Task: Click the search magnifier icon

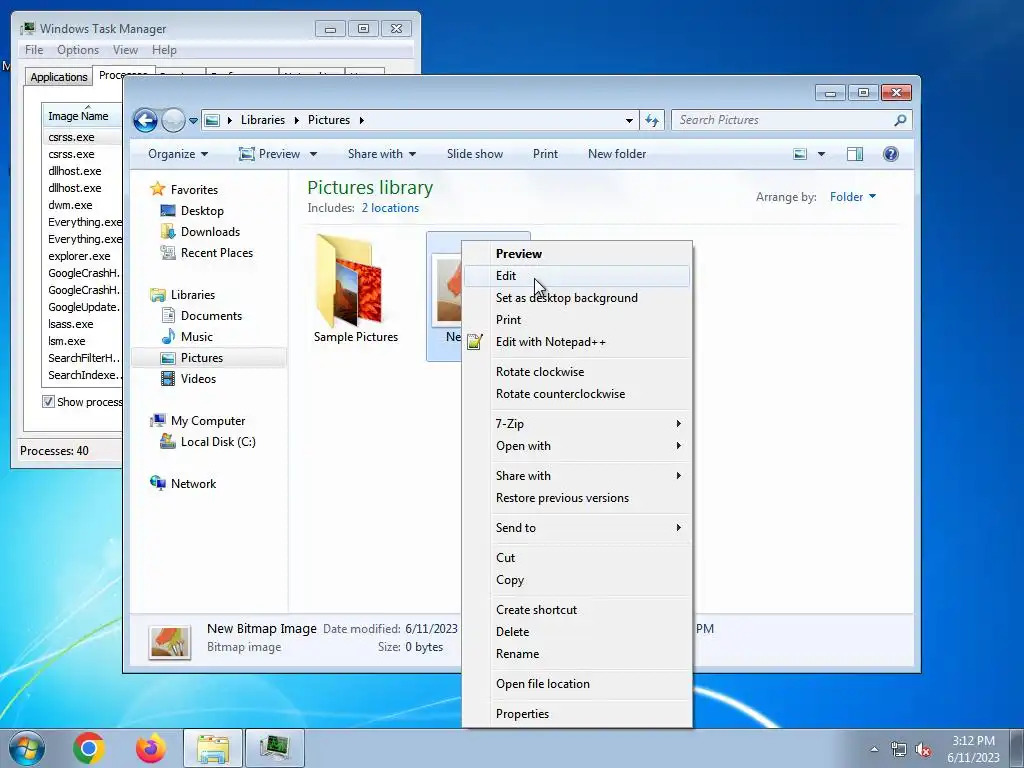Action: coord(900,120)
